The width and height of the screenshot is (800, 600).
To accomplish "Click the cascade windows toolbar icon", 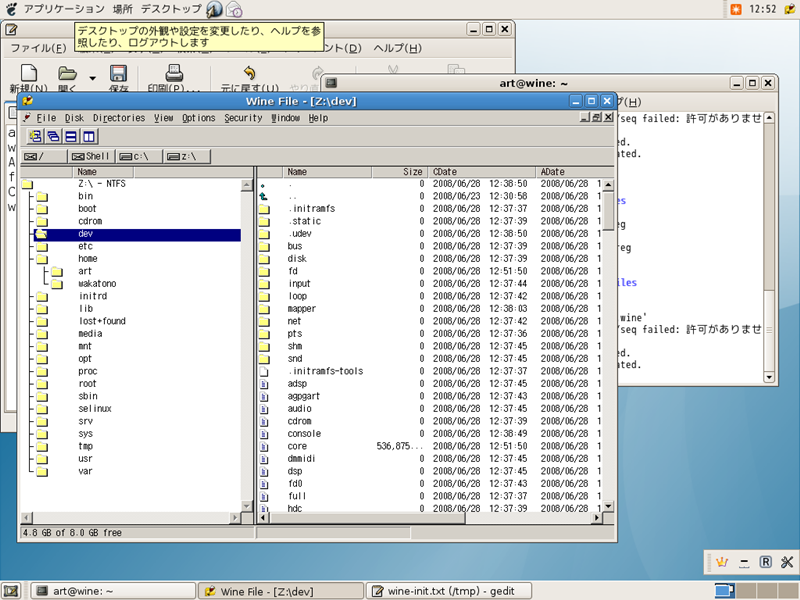I will pos(53,136).
